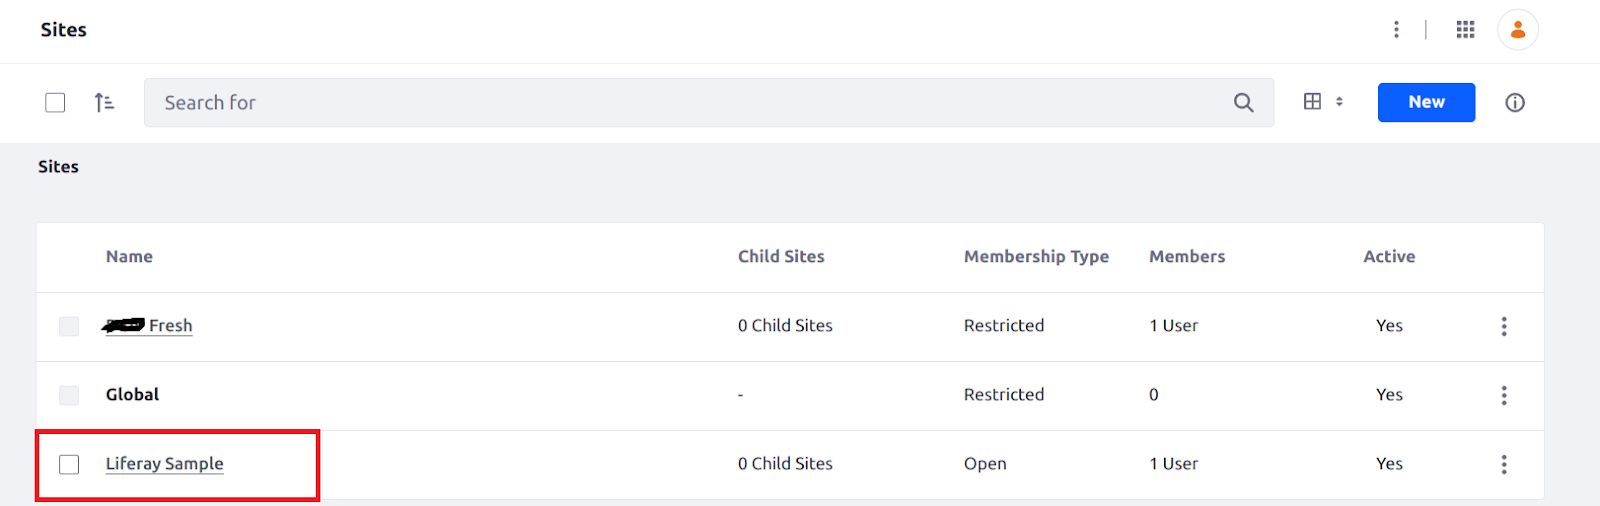This screenshot has width=1600, height=506.
Task: Click the Membership Type column header
Action: tap(1036, 256)
